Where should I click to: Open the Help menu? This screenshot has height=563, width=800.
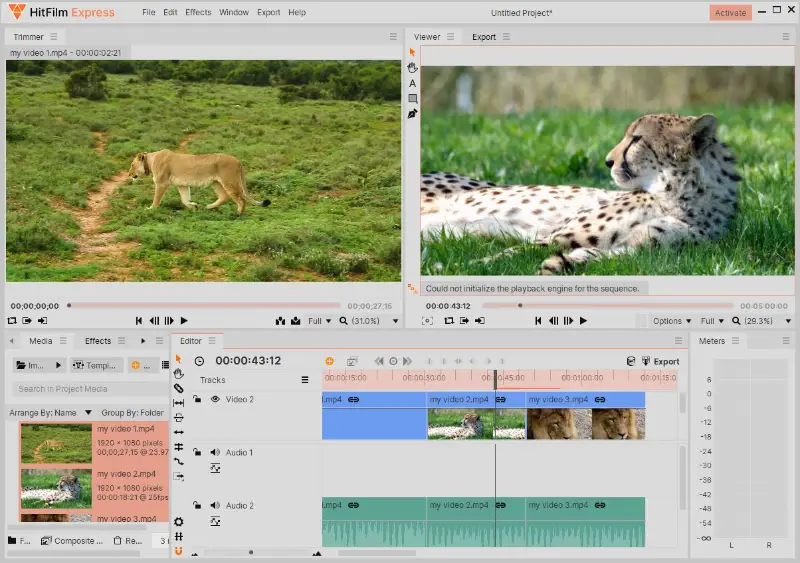click(x=297, y=12)
